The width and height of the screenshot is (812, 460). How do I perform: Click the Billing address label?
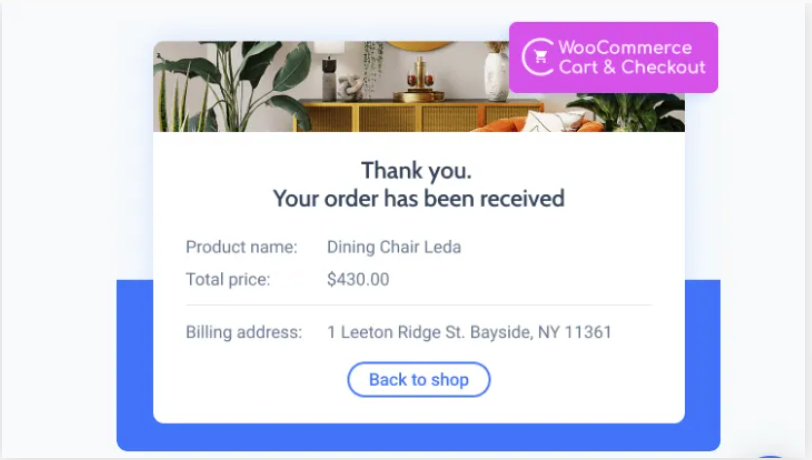243,332
